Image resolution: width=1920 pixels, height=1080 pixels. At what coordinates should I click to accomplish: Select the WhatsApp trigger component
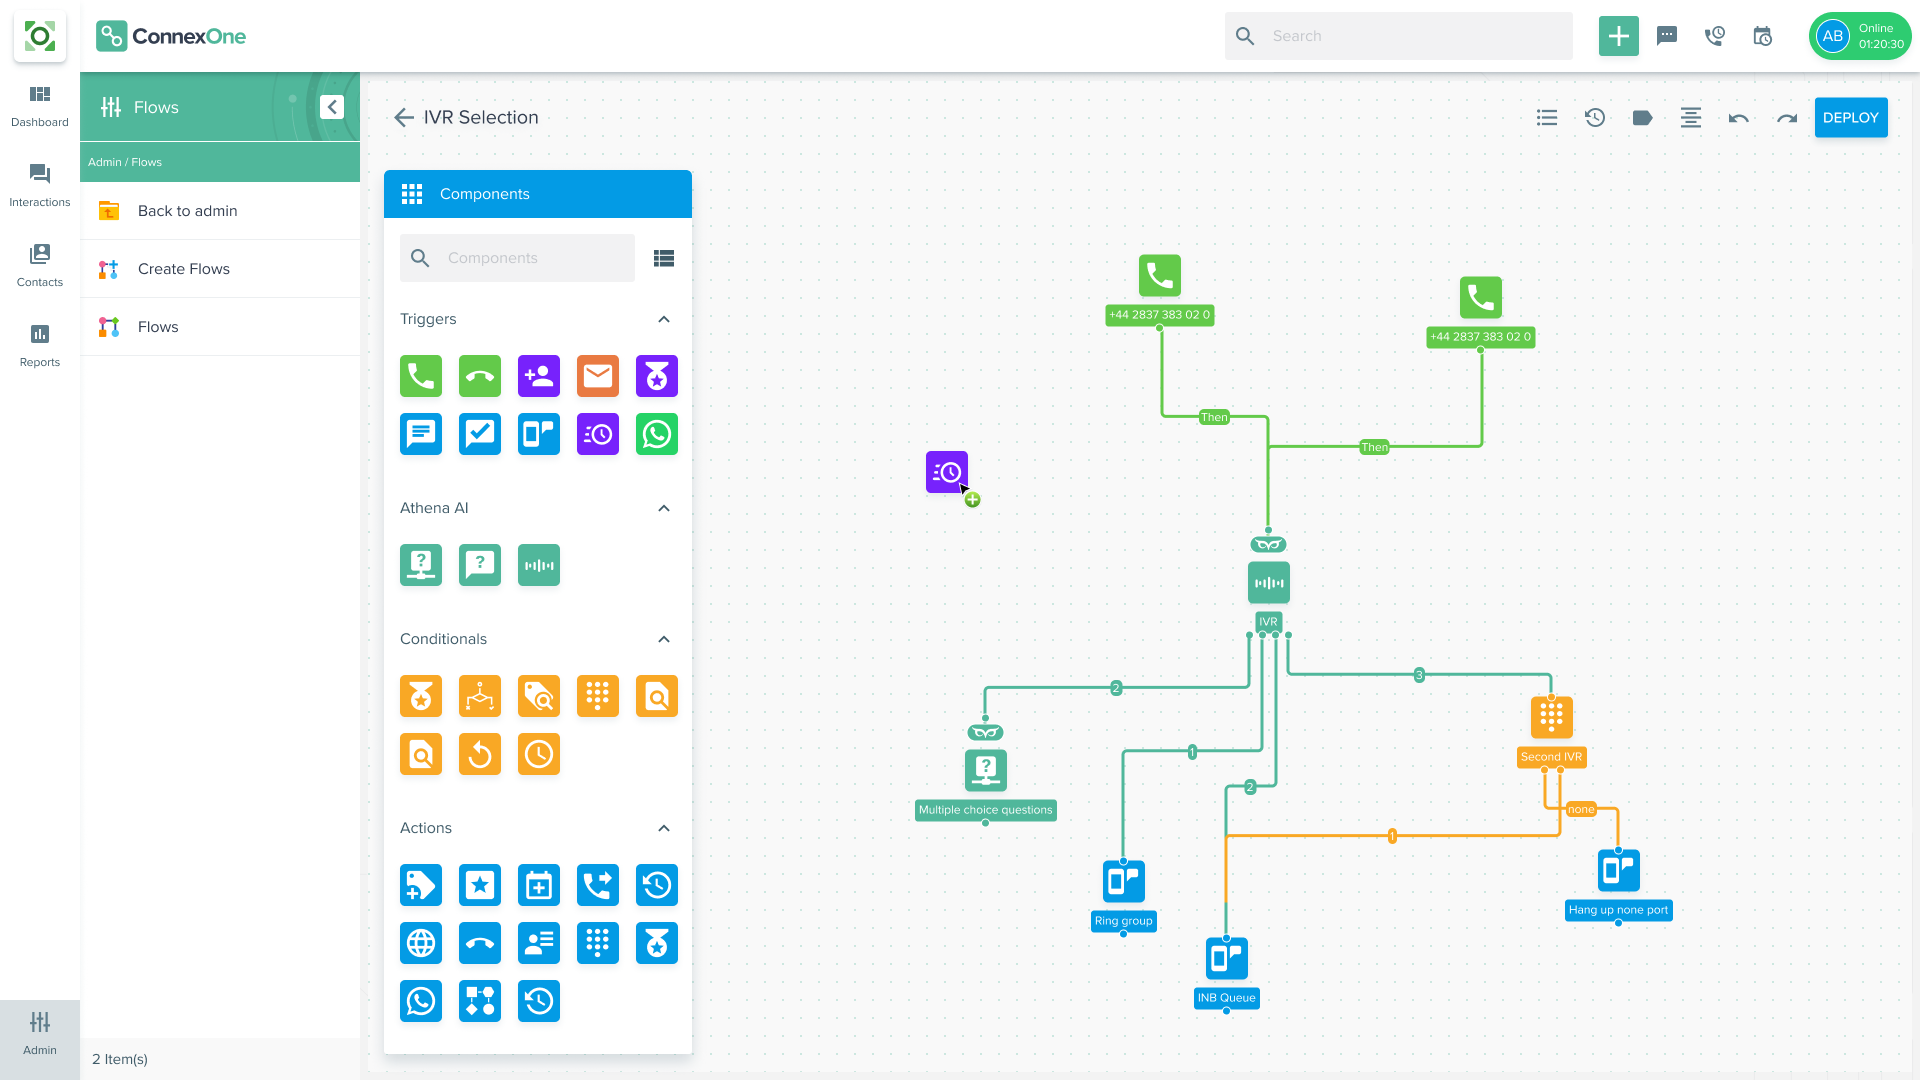click(x=657, y=434)
